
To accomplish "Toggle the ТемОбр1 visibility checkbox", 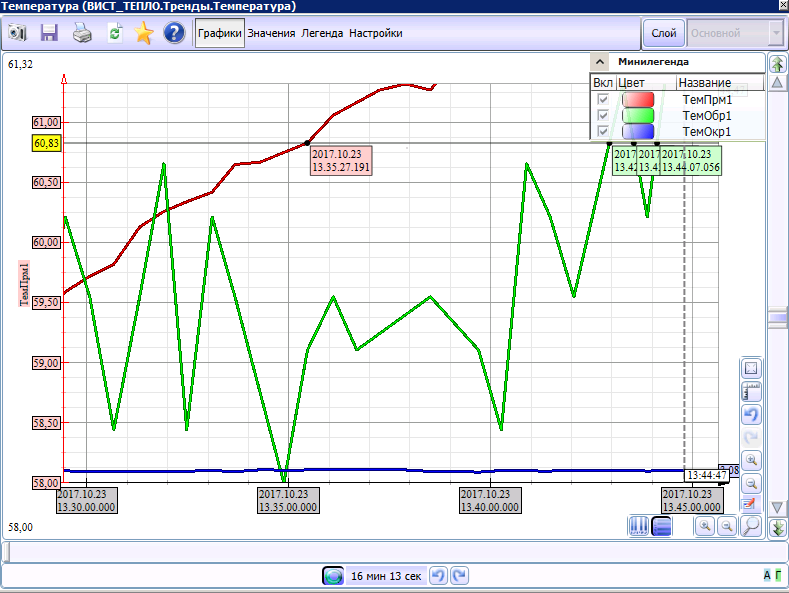I will coord(602,115).
